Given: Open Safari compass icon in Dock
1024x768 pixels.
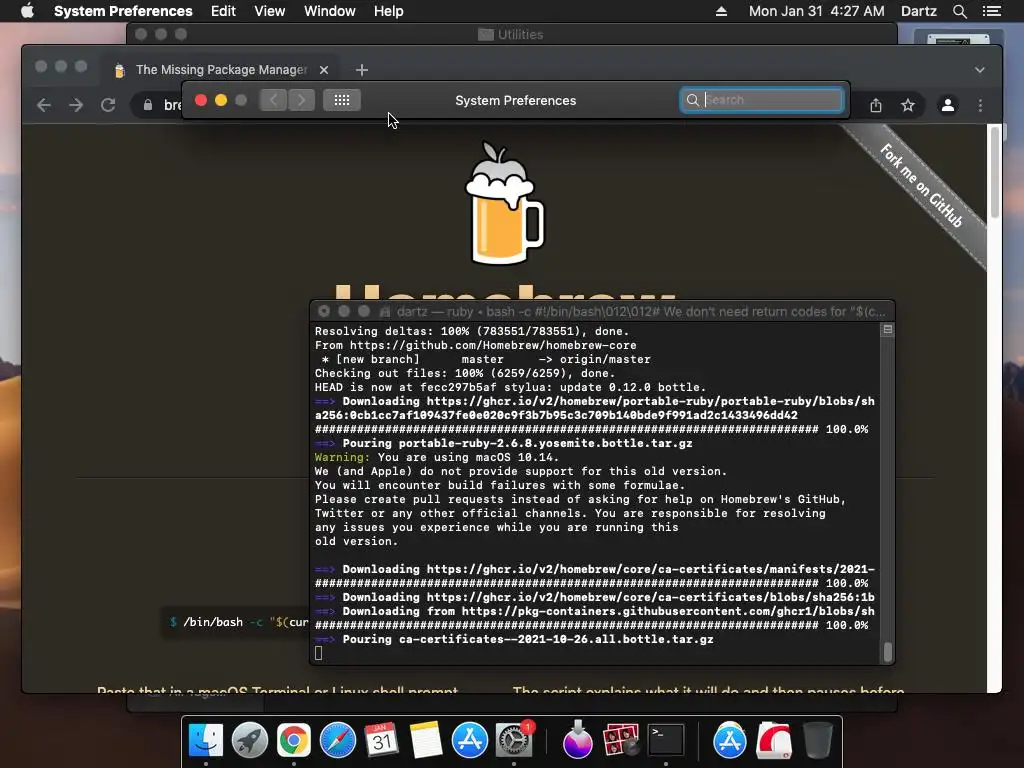Looking at the screenshot, I should click(x=338, y=740).
